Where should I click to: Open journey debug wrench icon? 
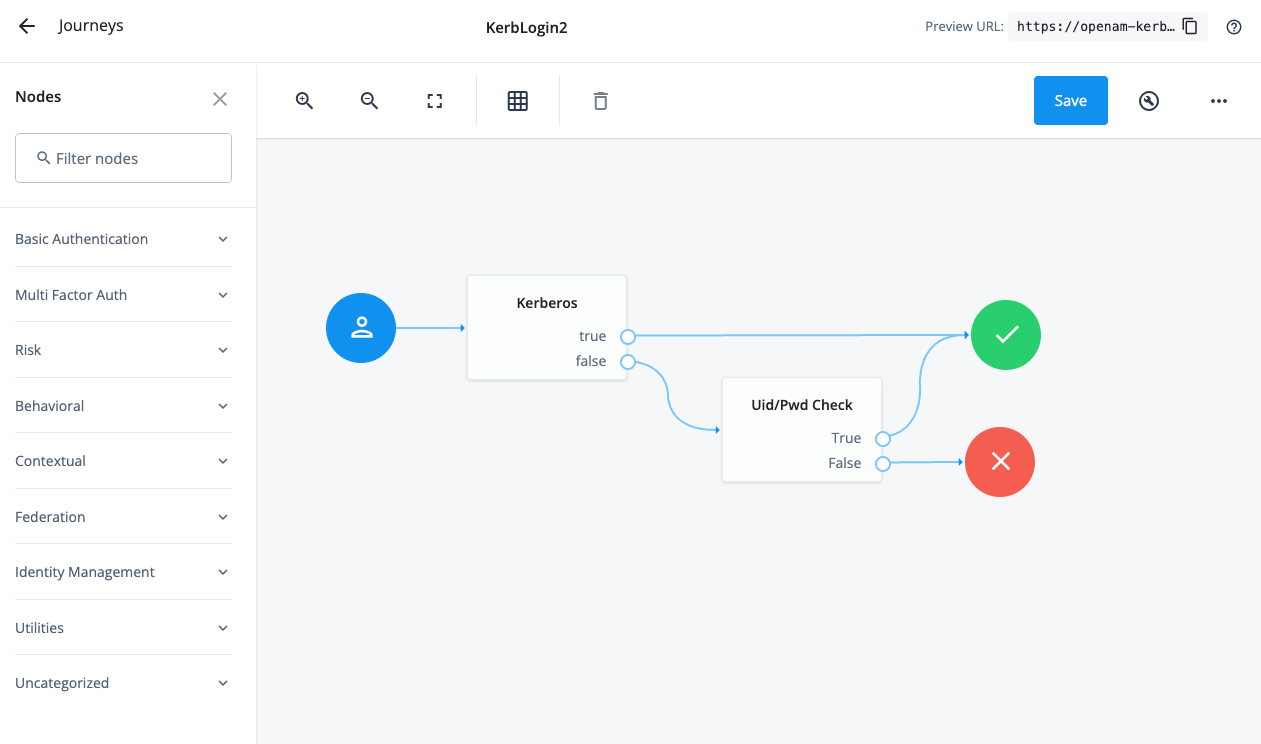click(1149, 101)
